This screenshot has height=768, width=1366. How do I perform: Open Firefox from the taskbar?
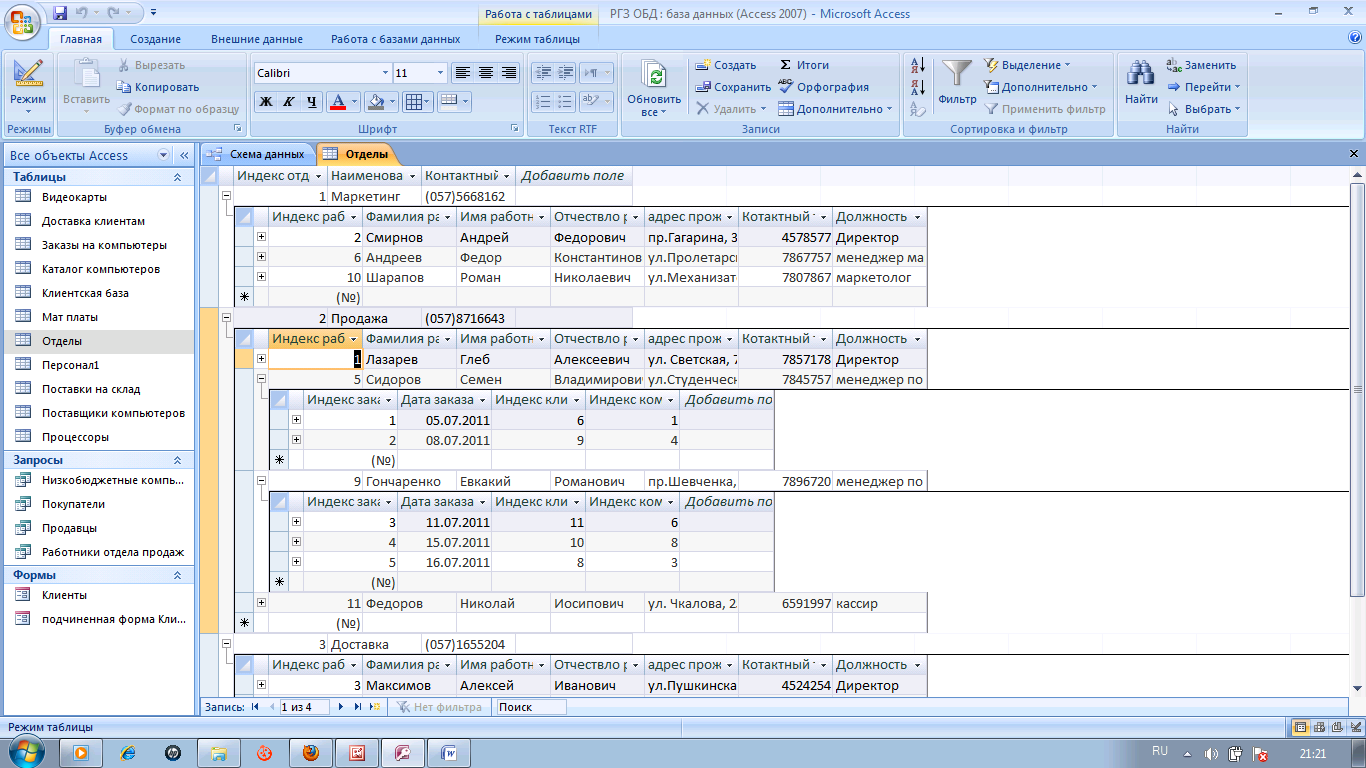311,753
